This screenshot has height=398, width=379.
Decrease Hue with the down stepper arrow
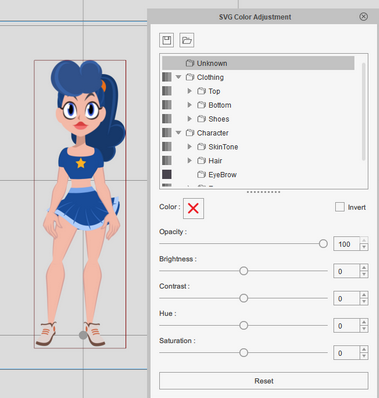coord(364,329)
